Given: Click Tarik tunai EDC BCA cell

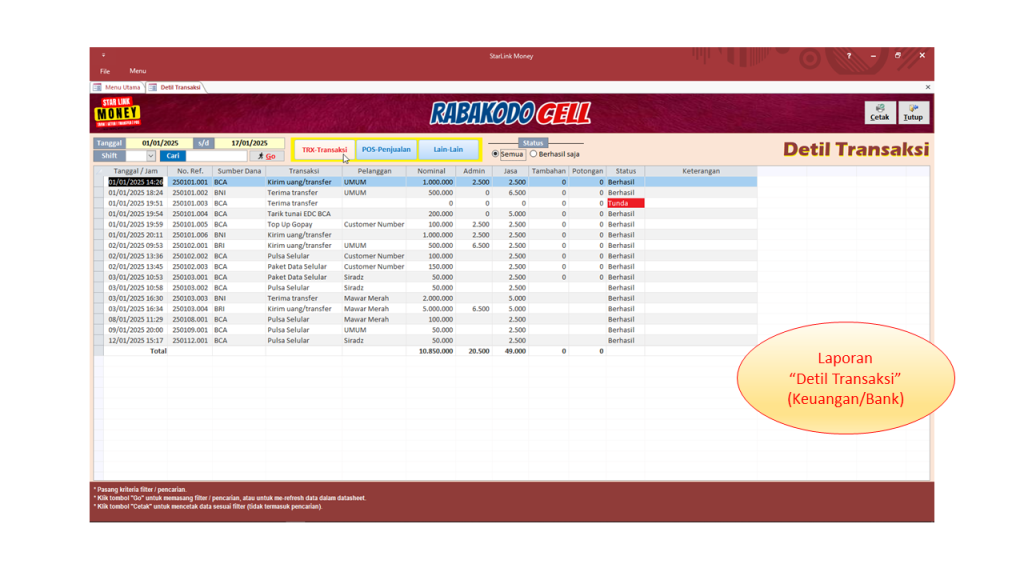Looking at the screenshot, I should [304, 214].
